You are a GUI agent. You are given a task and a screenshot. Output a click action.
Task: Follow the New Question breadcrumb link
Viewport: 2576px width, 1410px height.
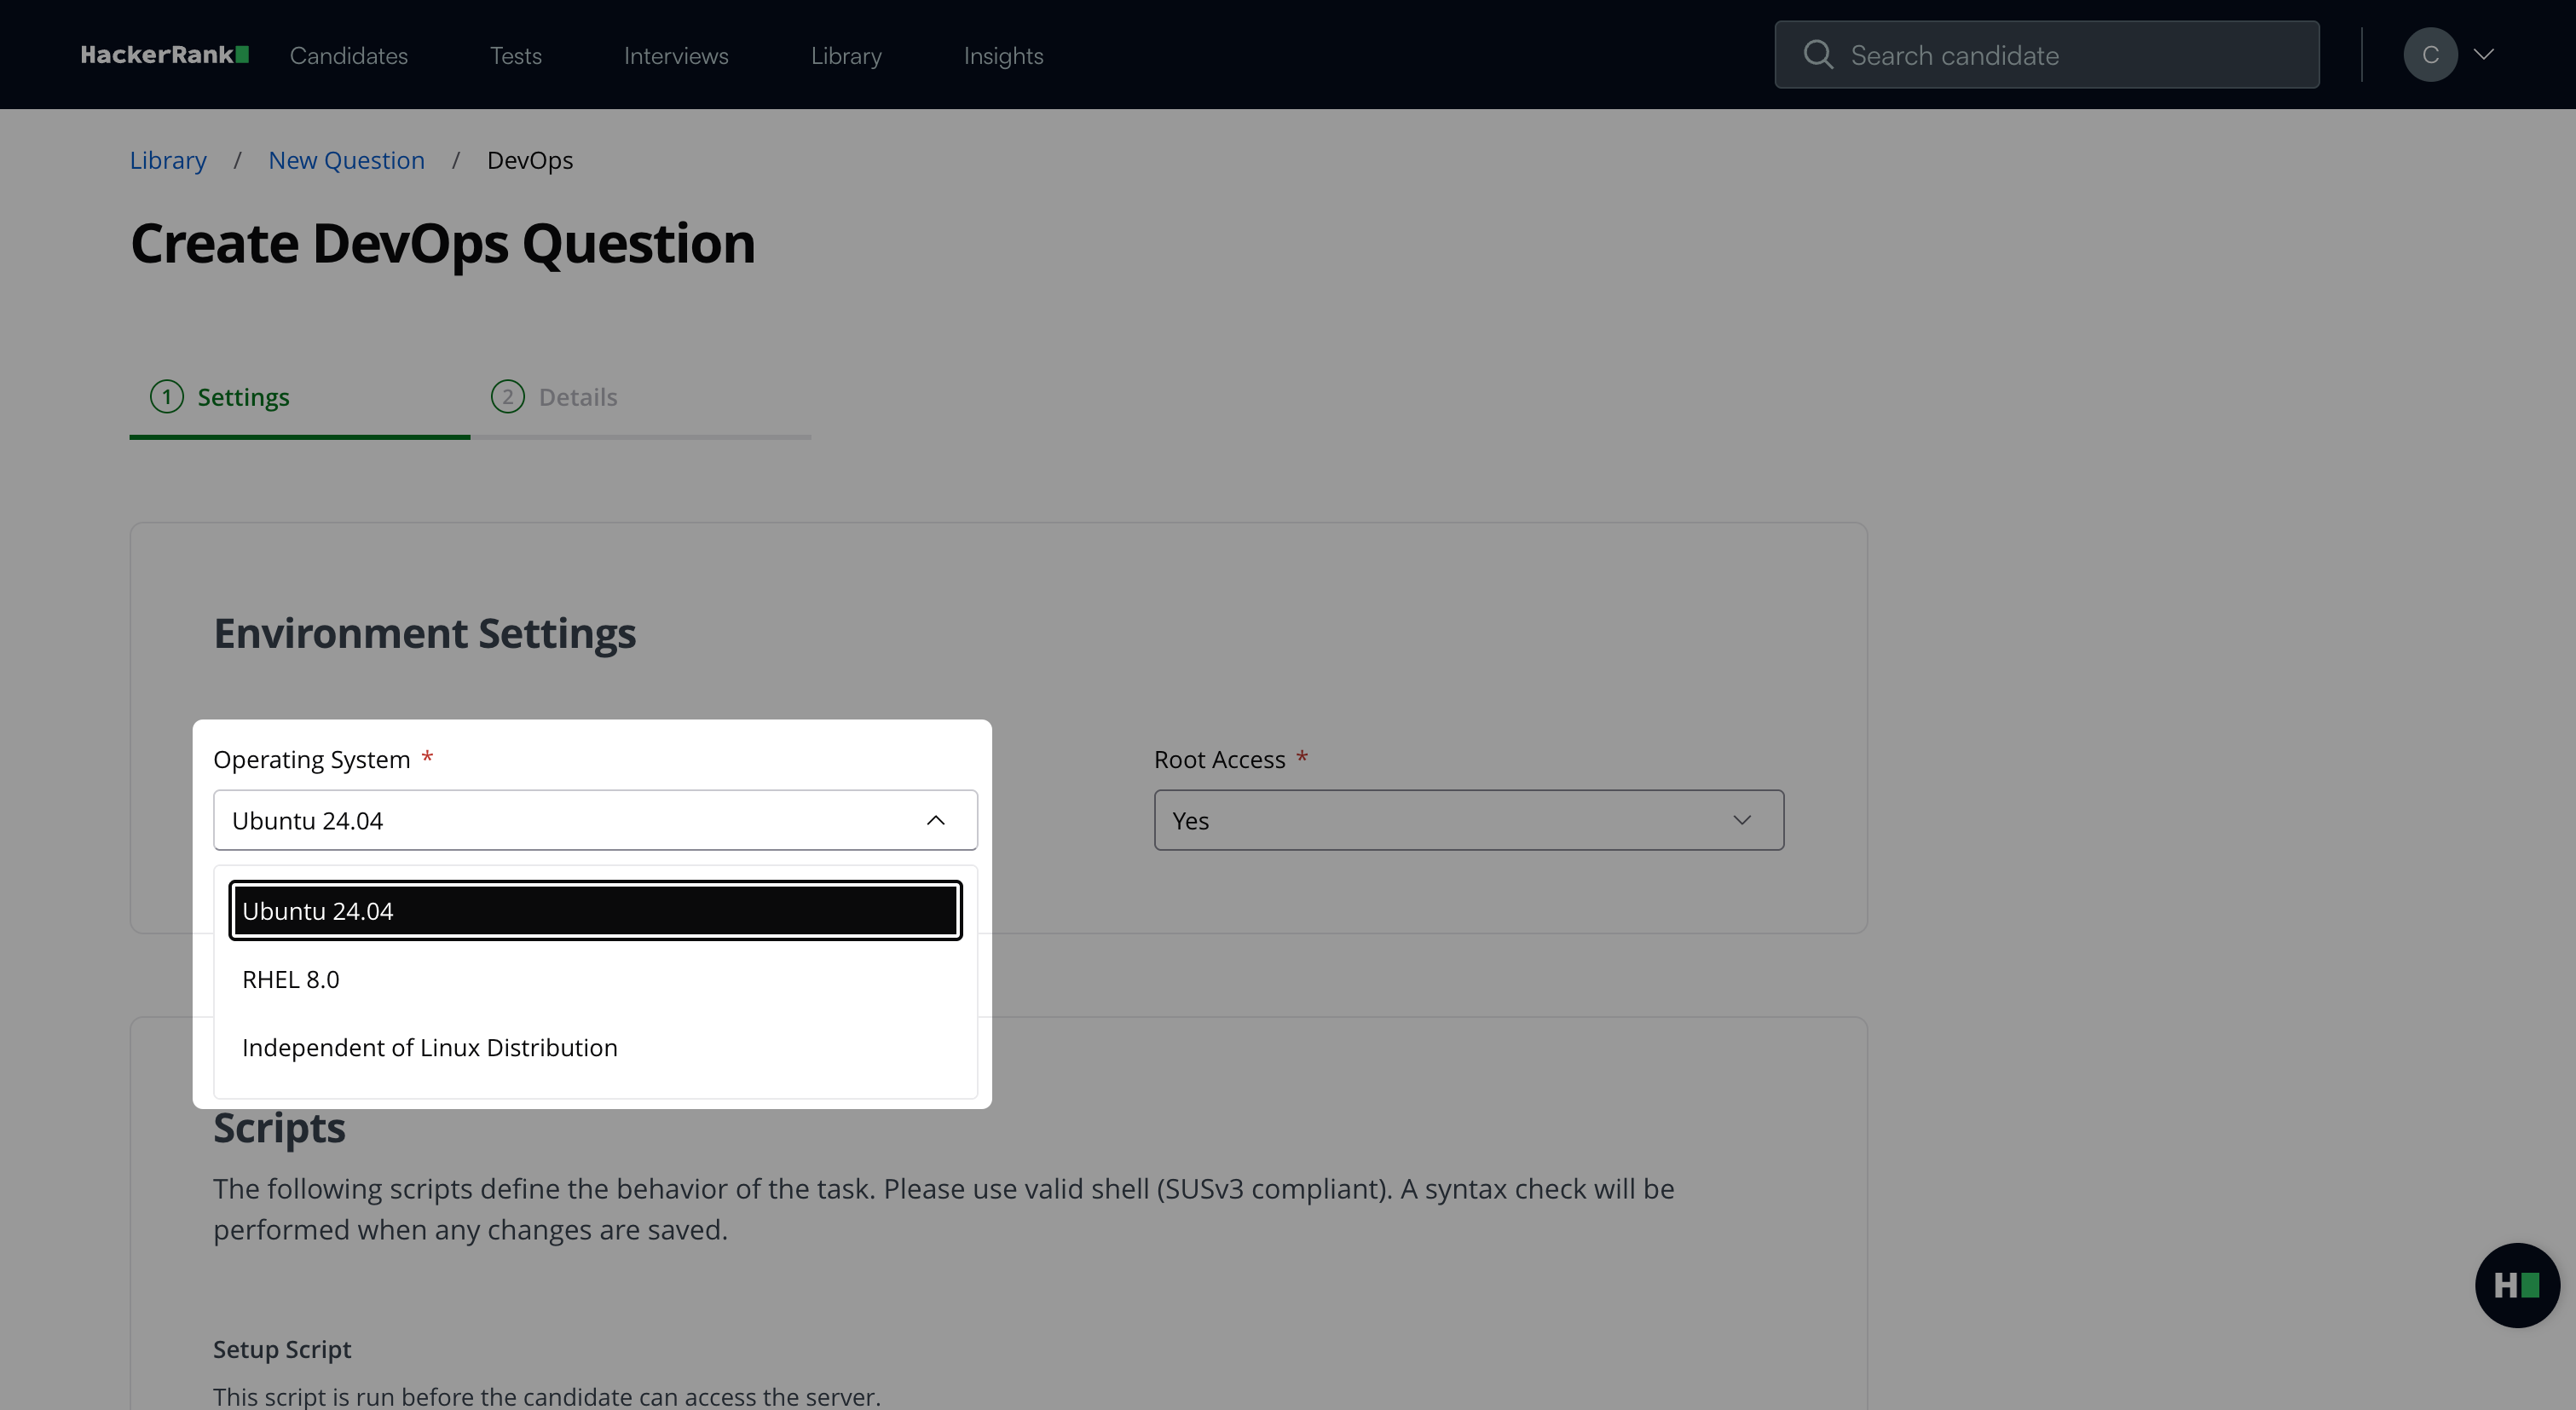346,160
